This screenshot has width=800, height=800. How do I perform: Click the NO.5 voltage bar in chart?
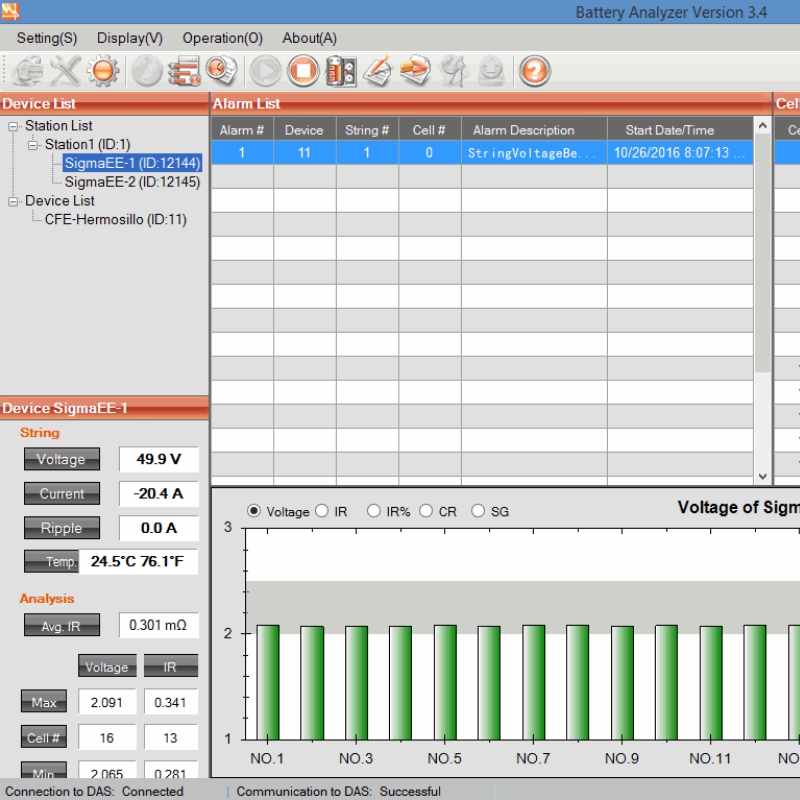[445, 682]
